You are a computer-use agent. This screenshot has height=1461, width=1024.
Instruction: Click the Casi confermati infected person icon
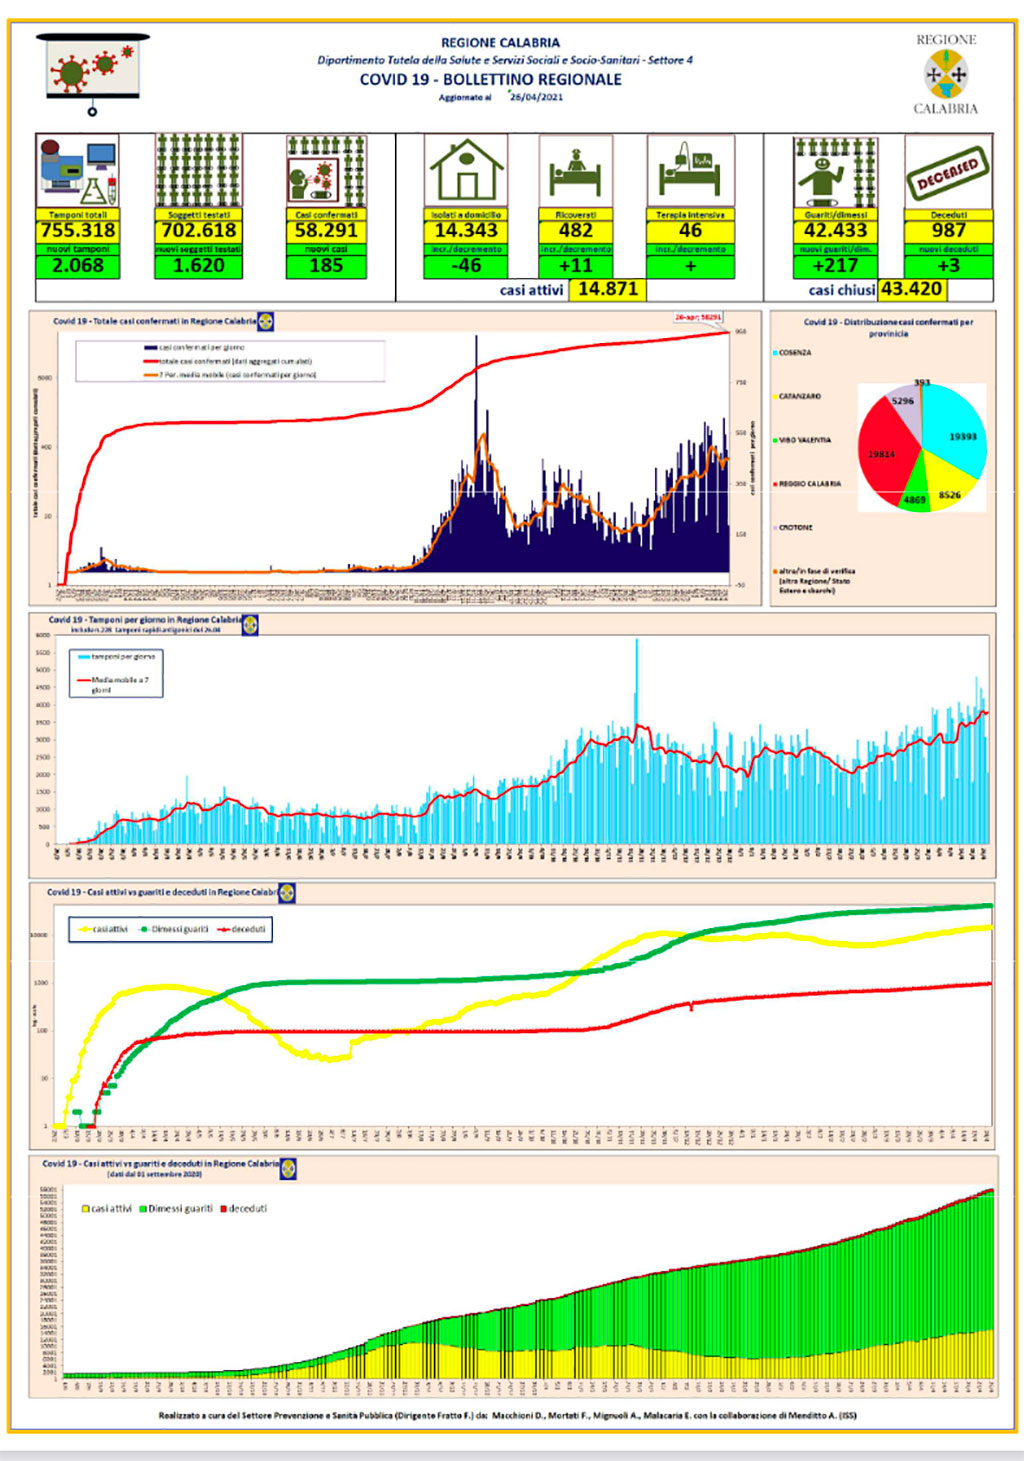click(326, 171)
